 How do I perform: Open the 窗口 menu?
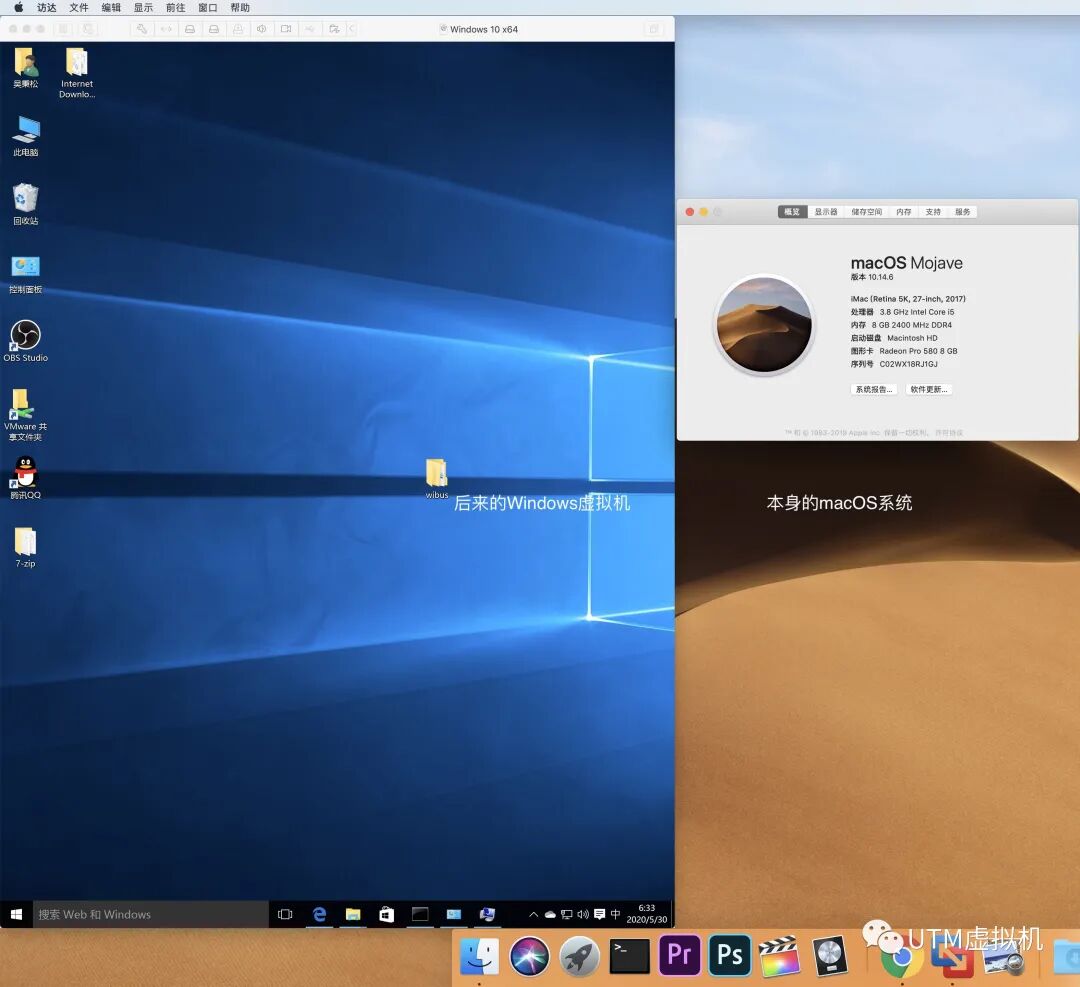(207, 8)
